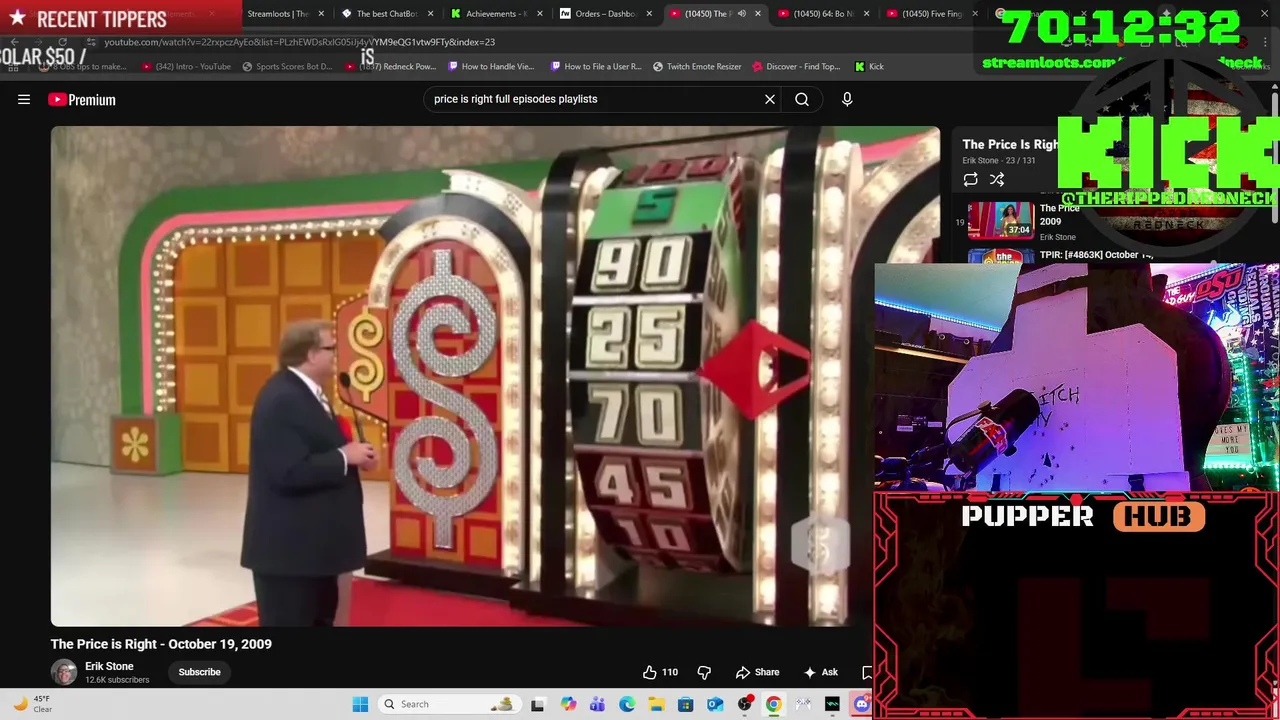Toggle loop playlist icon
Screen dimensions: 1280x720
tap(970, 179)
